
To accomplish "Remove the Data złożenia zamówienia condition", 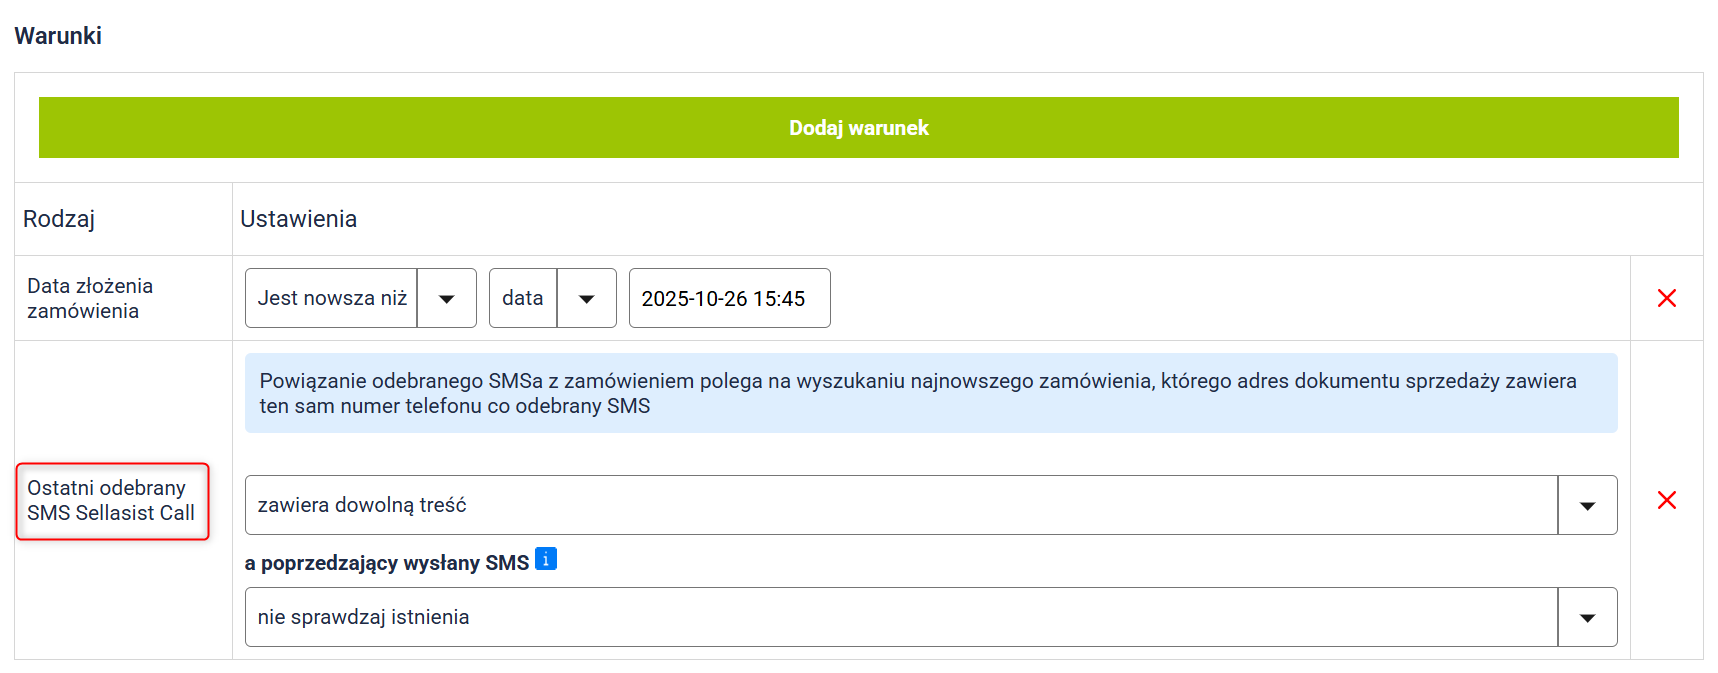I will (x=1666, y=298).
